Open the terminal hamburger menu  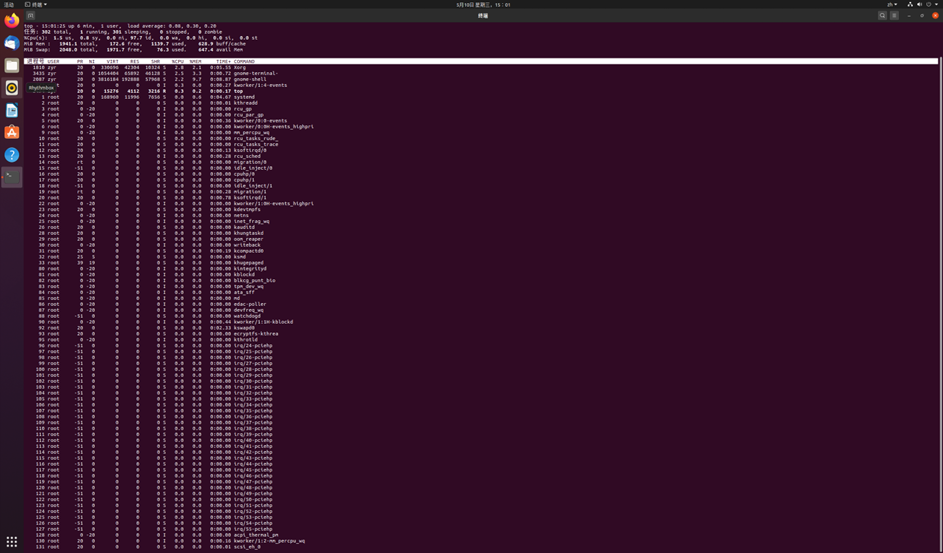point(894,16)
